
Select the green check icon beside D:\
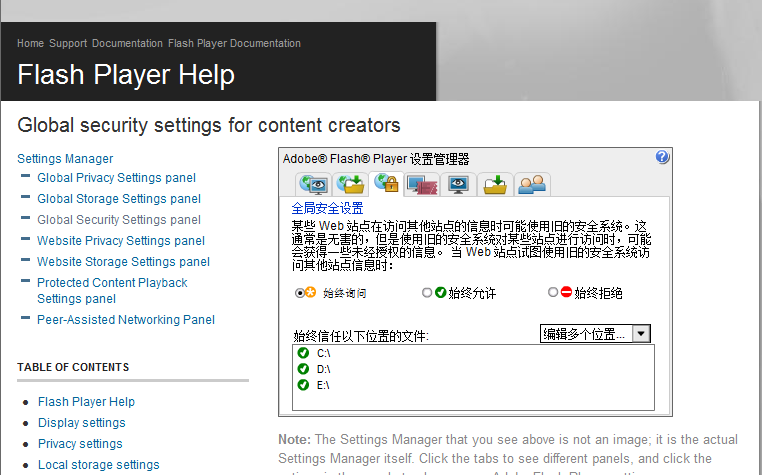click(303, 369)
